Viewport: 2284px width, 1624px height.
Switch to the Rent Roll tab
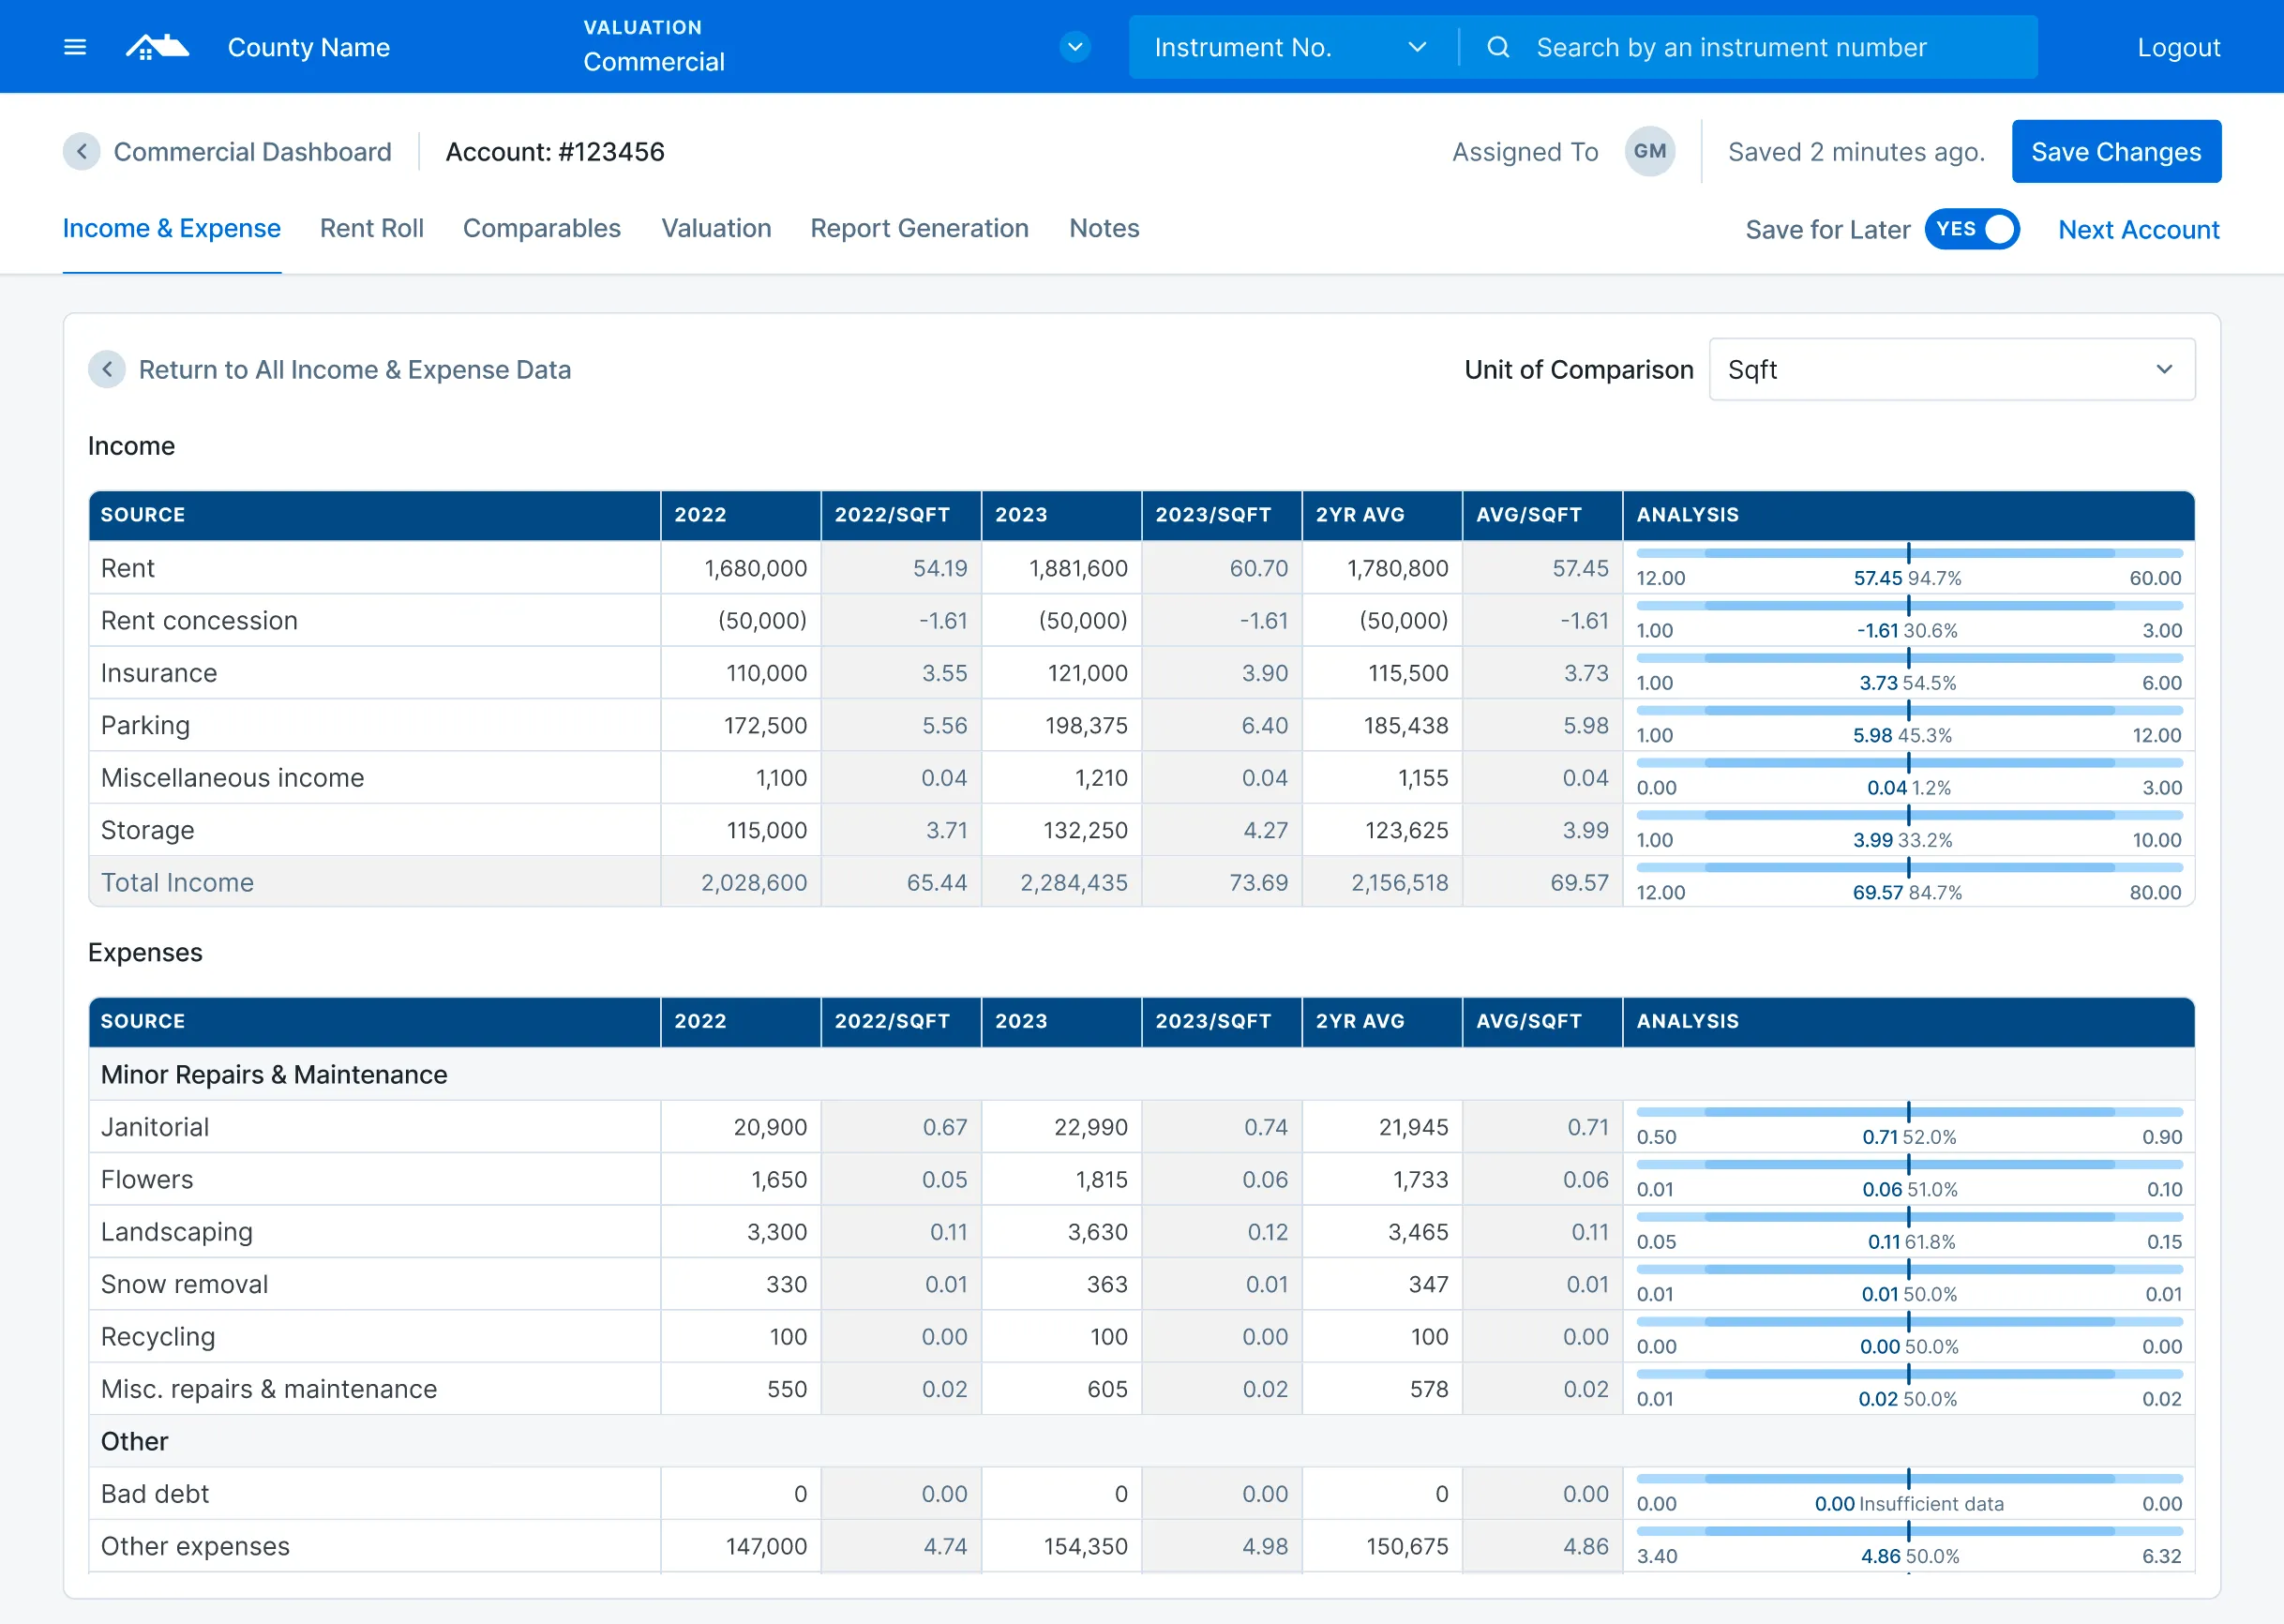(371, 228)
